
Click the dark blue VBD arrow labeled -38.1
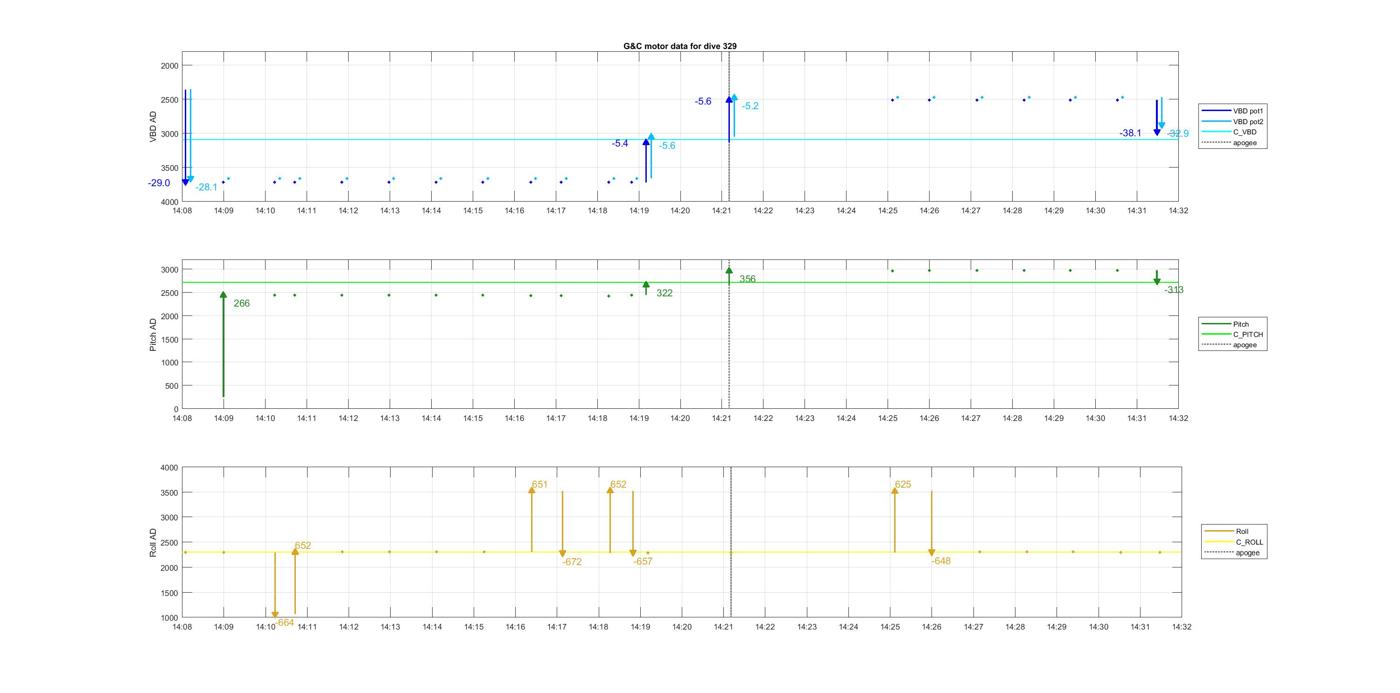point(1157,118)
